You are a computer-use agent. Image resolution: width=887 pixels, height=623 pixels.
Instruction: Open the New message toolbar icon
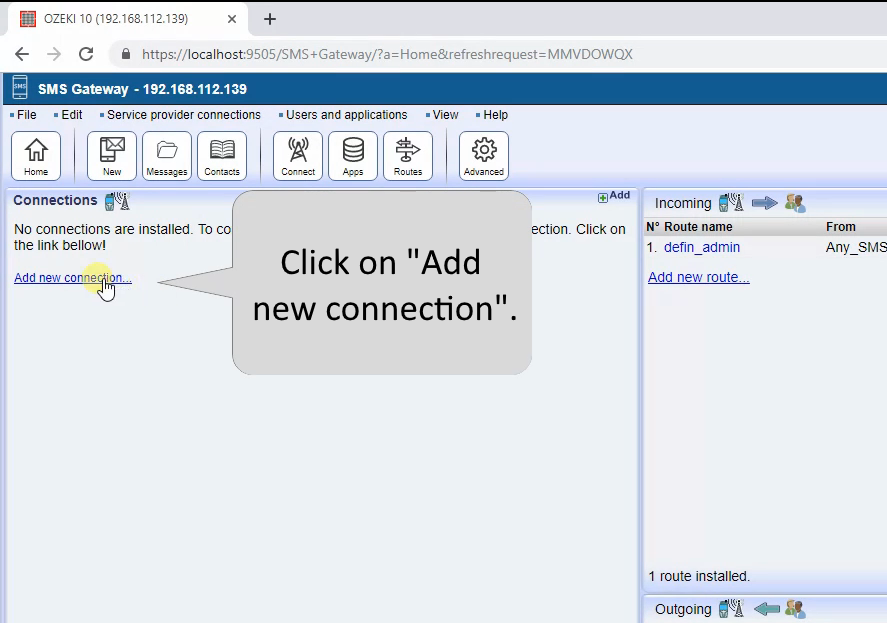pyautogui.click(x=112, y=156)
